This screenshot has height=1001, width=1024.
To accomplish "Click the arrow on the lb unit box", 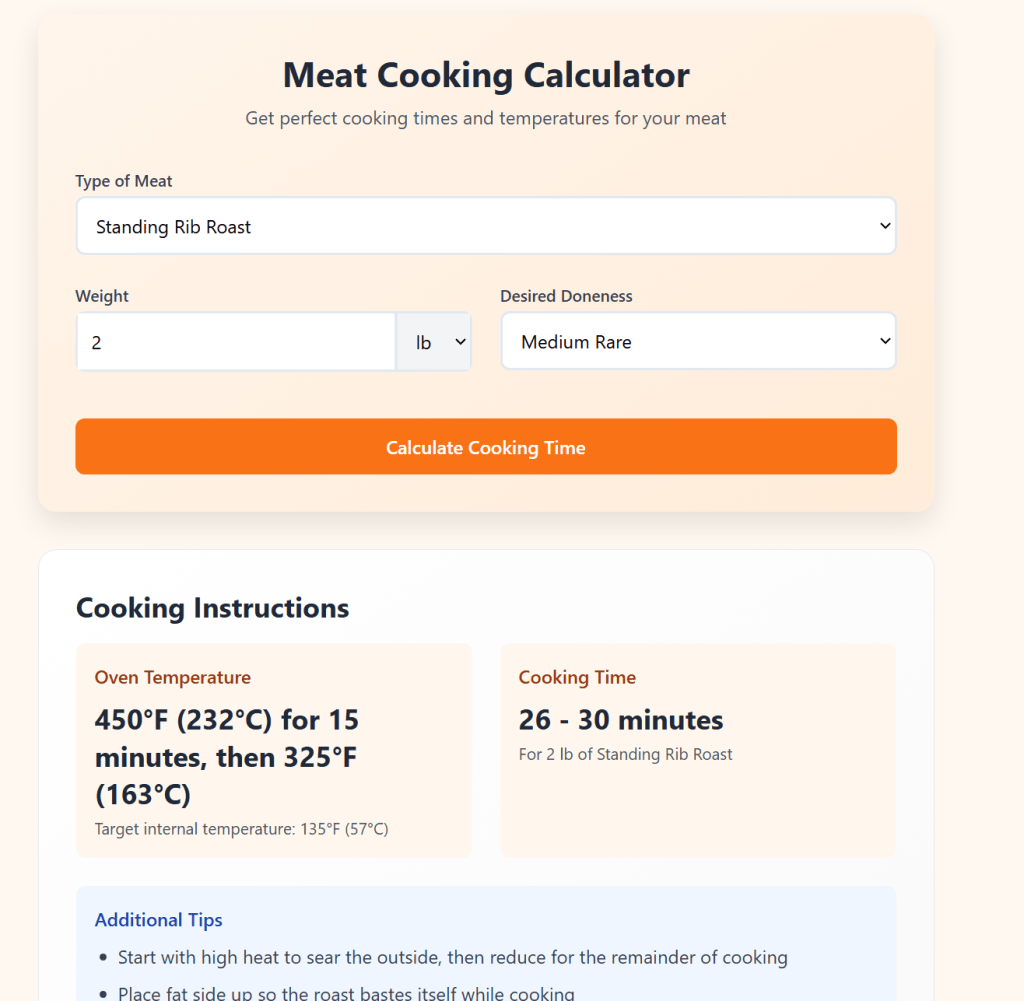I will coord(463,341).
